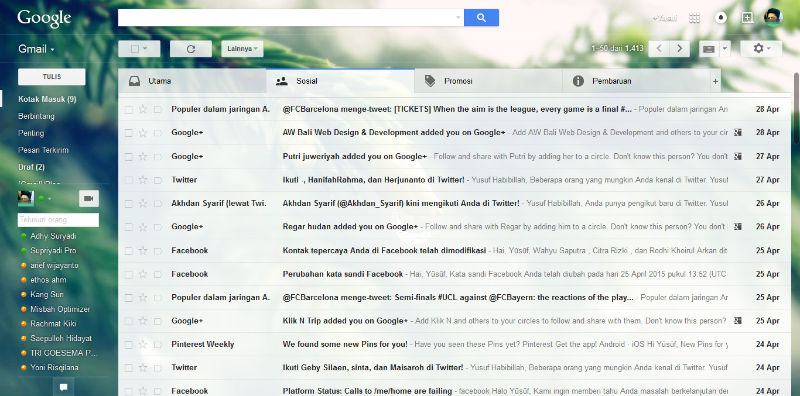Select the Klik N Trip email checkbox

point(129,321)
